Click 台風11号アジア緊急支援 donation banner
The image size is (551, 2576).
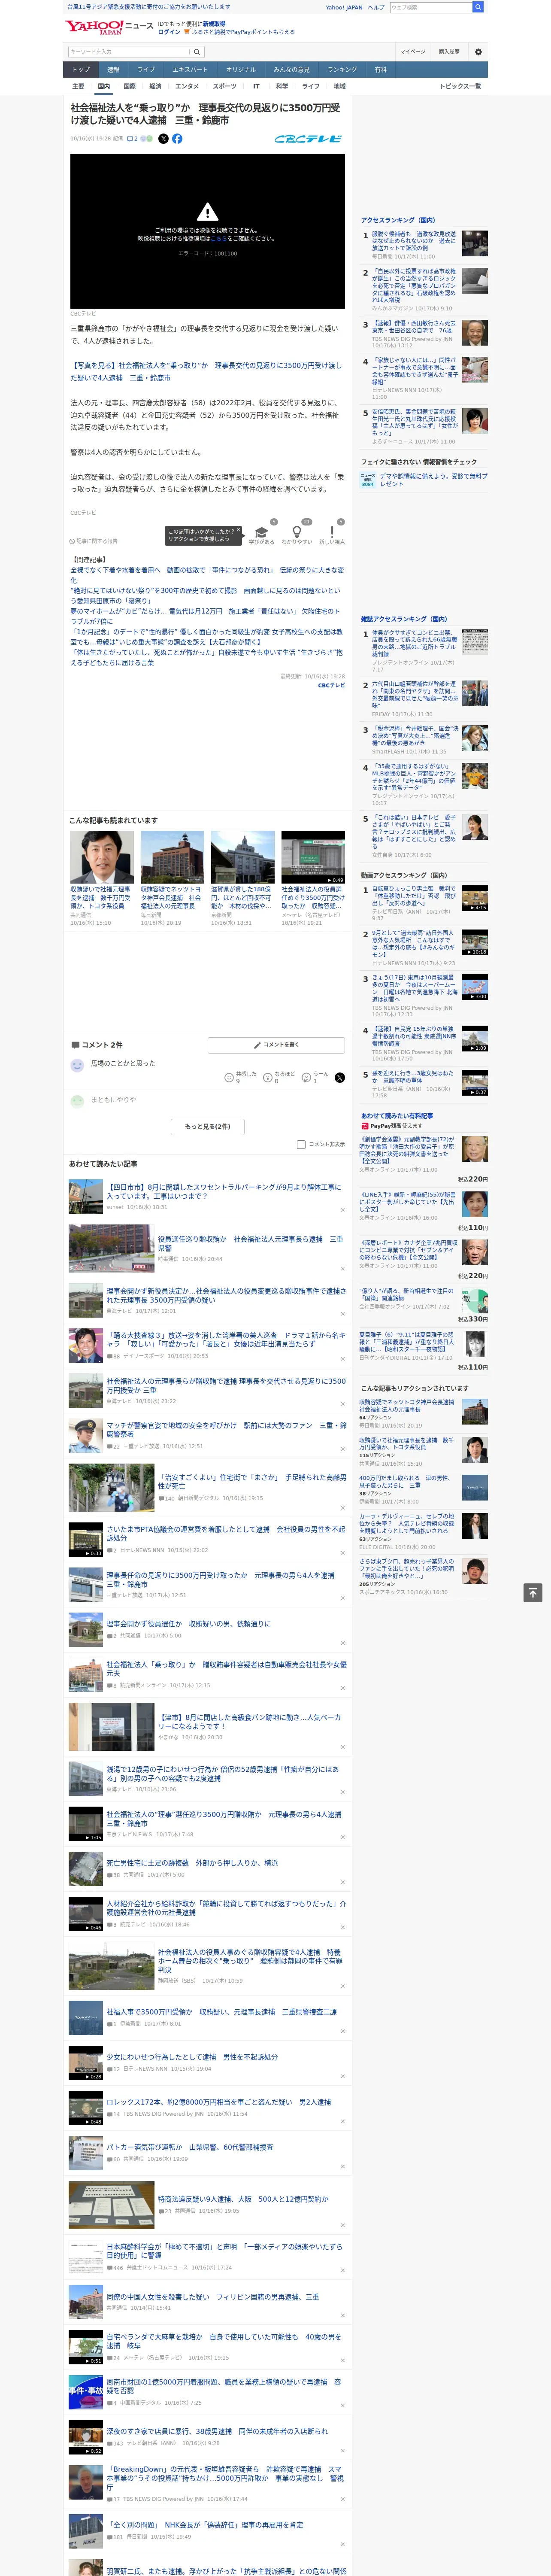coord(149,7)
